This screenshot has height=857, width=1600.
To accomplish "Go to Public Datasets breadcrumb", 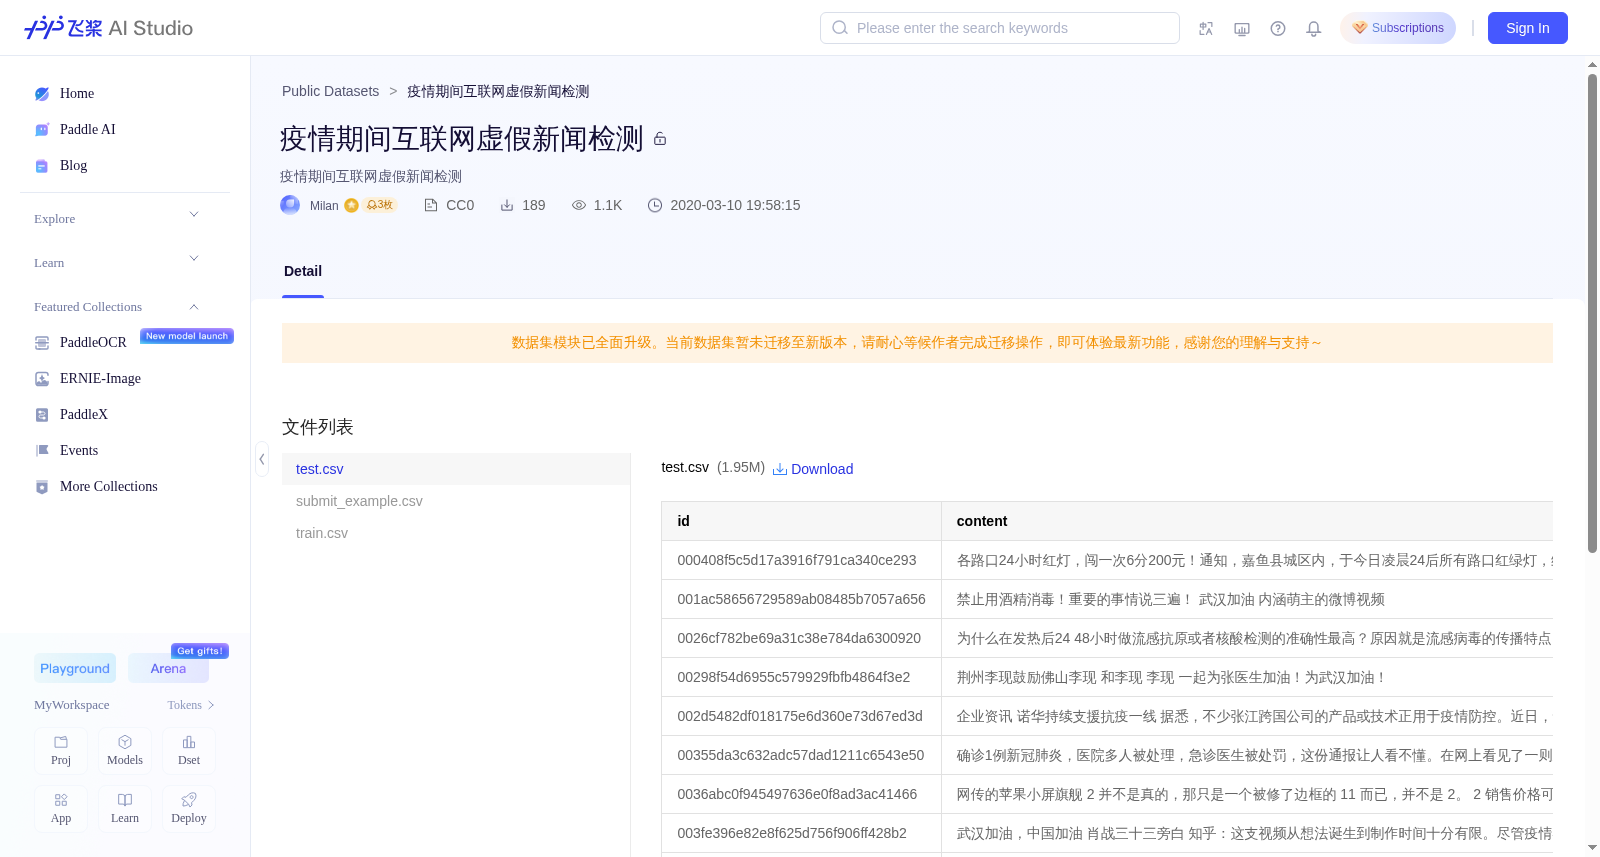I will click(330, 91).
